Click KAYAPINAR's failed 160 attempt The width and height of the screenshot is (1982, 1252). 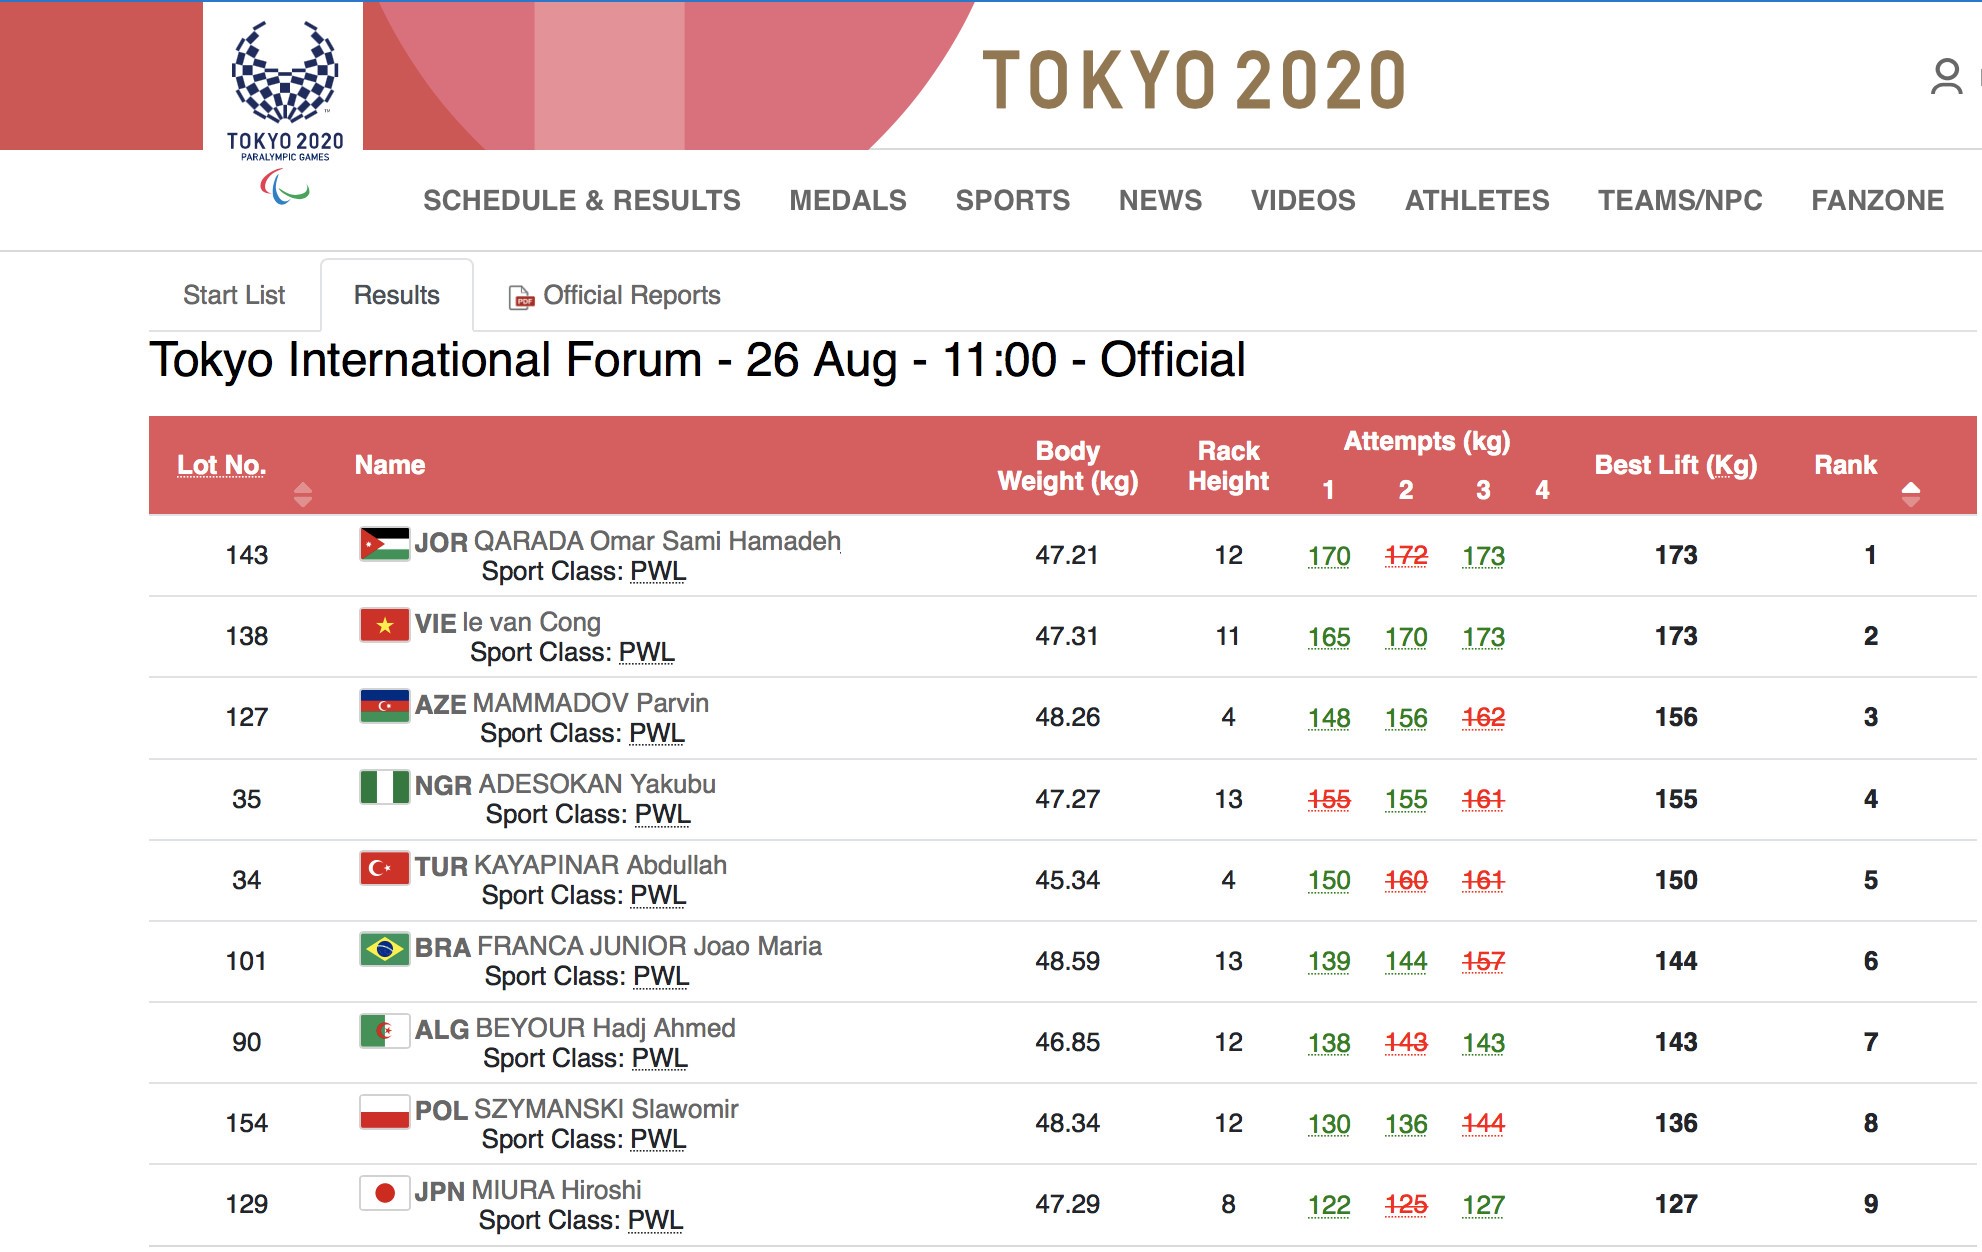click(x=1406, y=880)
